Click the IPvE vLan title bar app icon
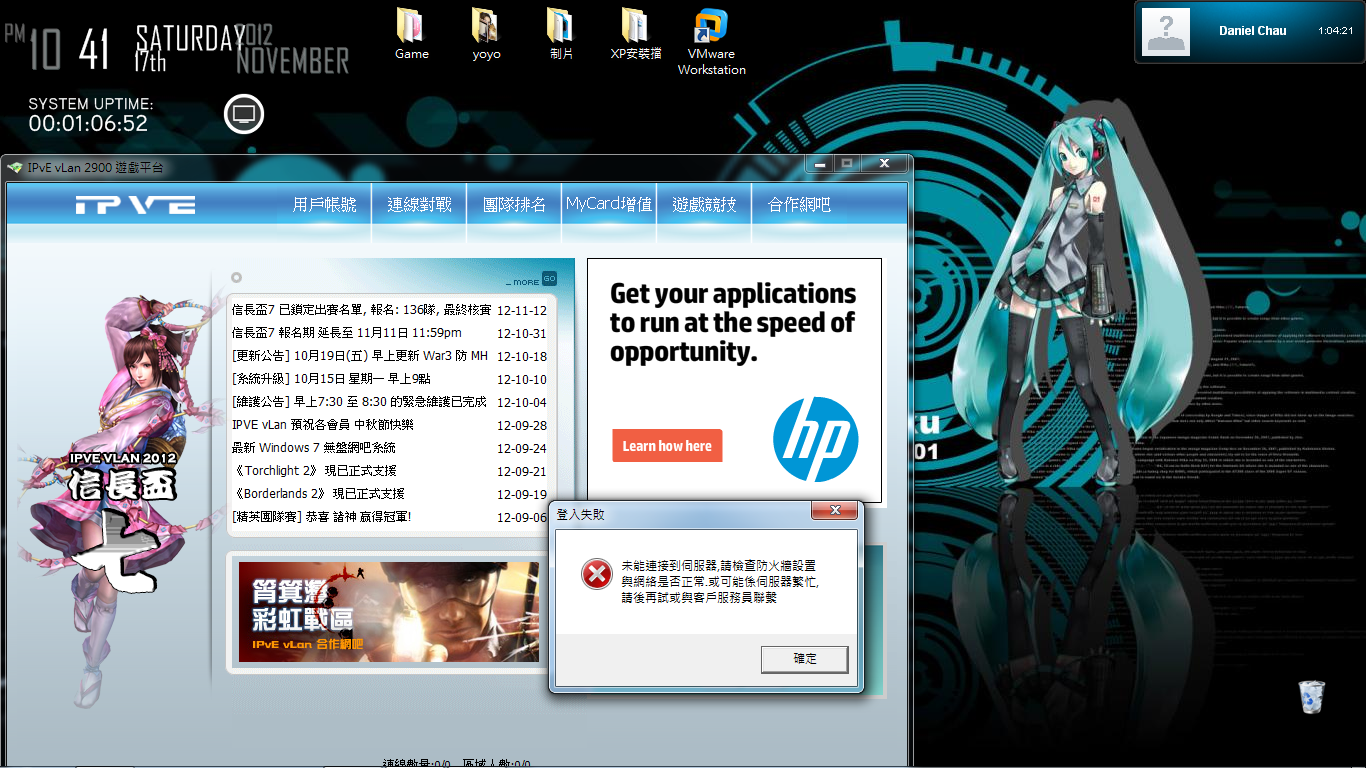This screenshot has width=1366, height=768. pos(15,167)
